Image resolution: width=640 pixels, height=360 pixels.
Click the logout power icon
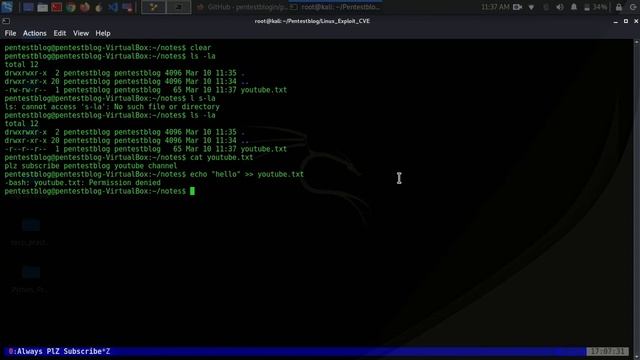click(x=634, y=7)
